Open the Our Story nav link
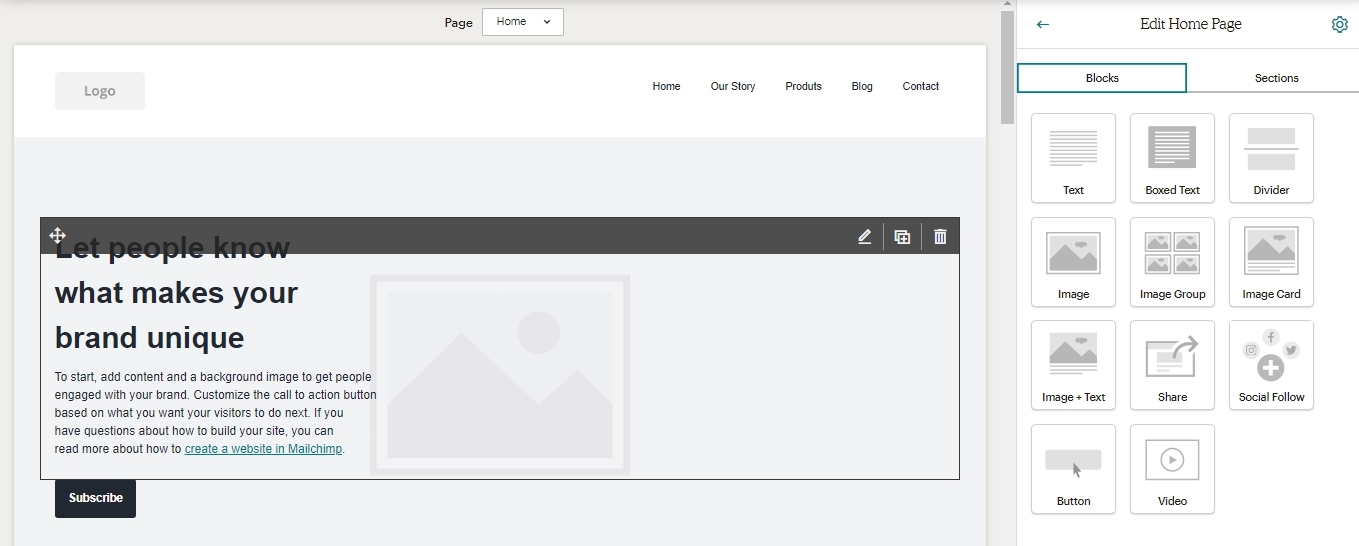This screenshot has height=546, width=1359. click(x=733, y=86)
